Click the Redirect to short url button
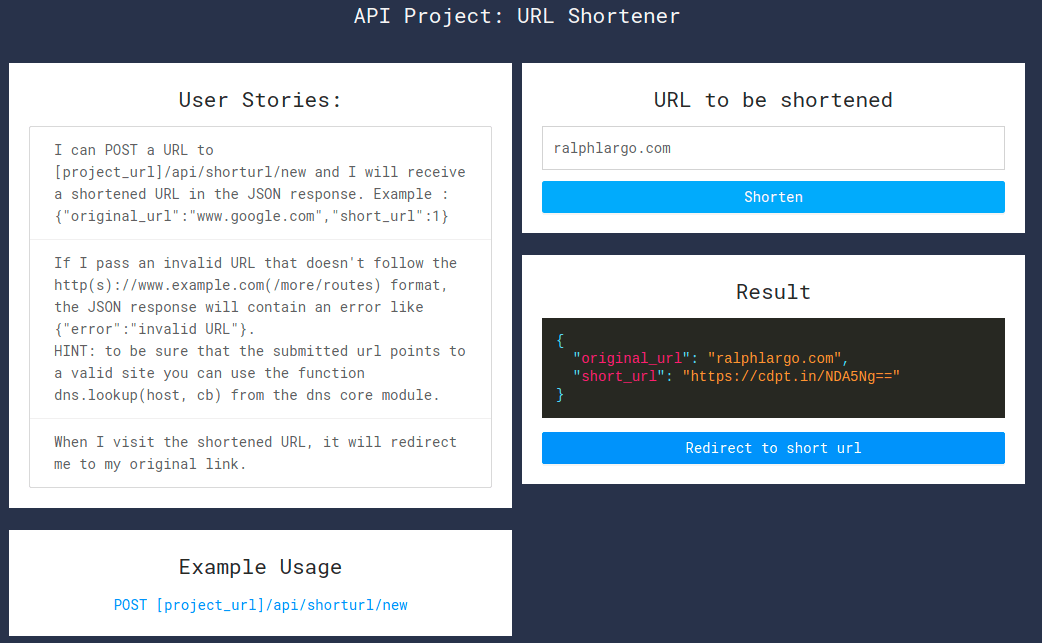 (773, 448)
